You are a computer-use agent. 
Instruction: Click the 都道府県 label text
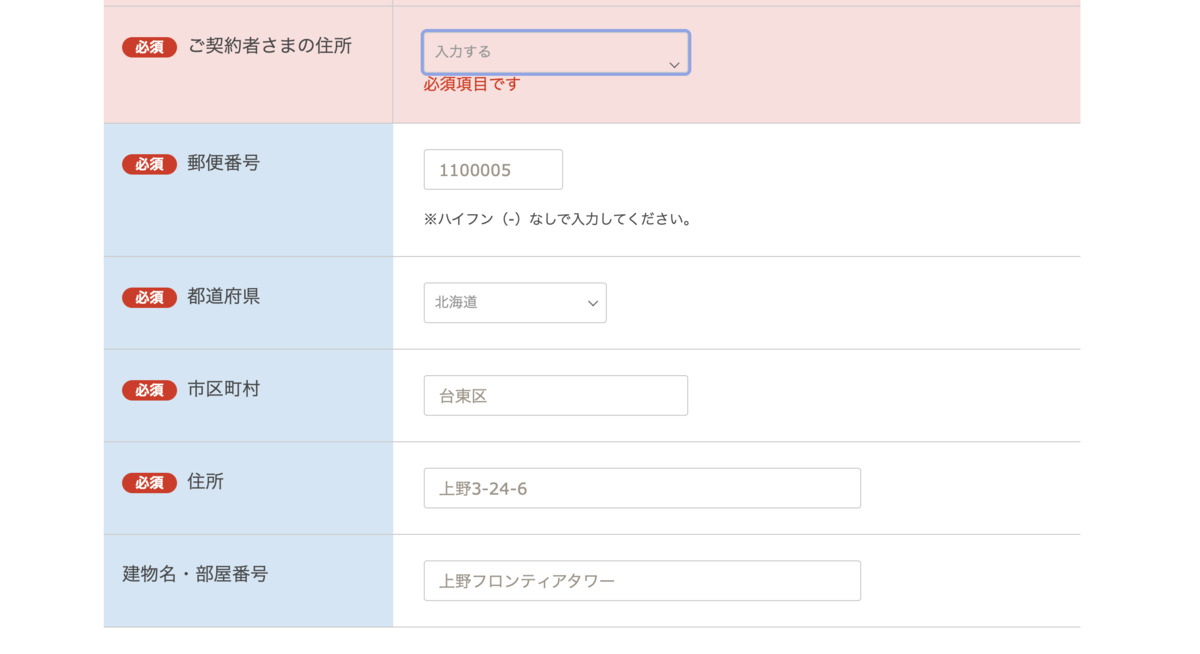point(224,296)
